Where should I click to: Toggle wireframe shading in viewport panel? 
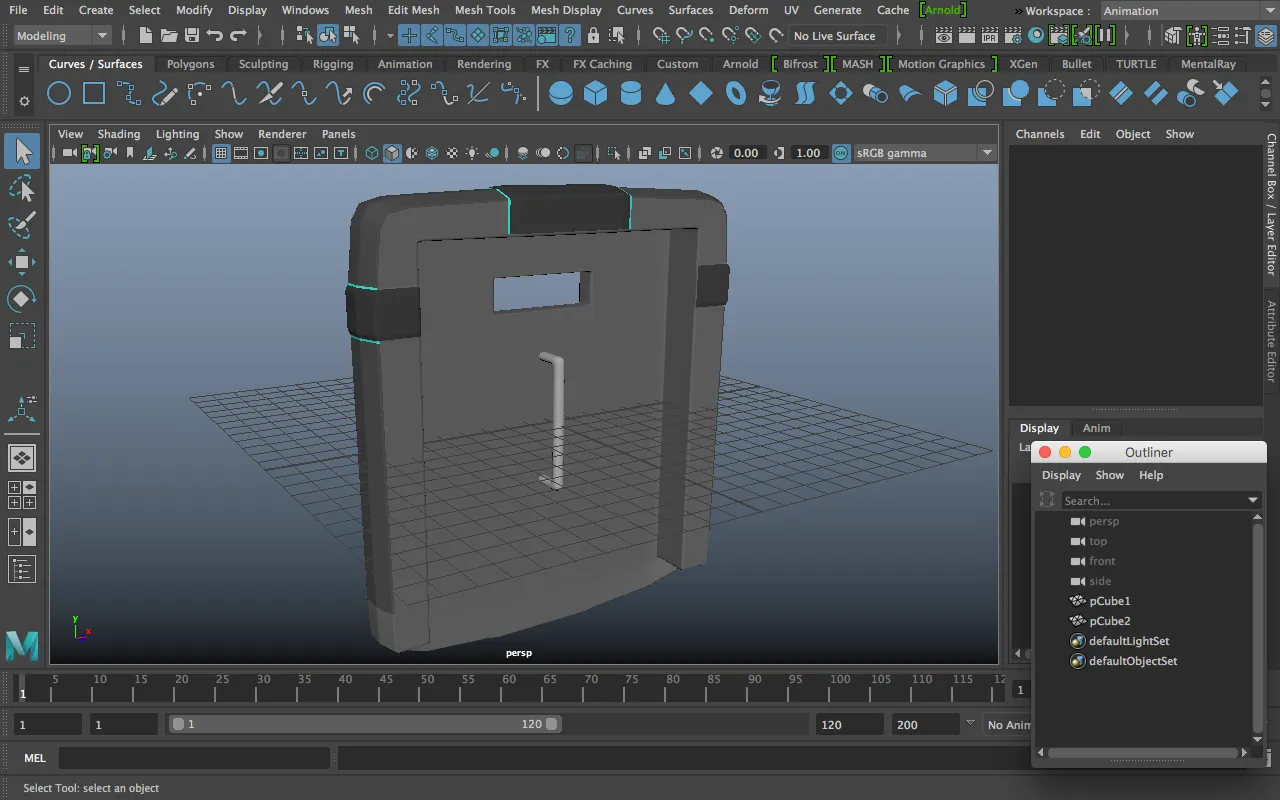click(372, 153)
